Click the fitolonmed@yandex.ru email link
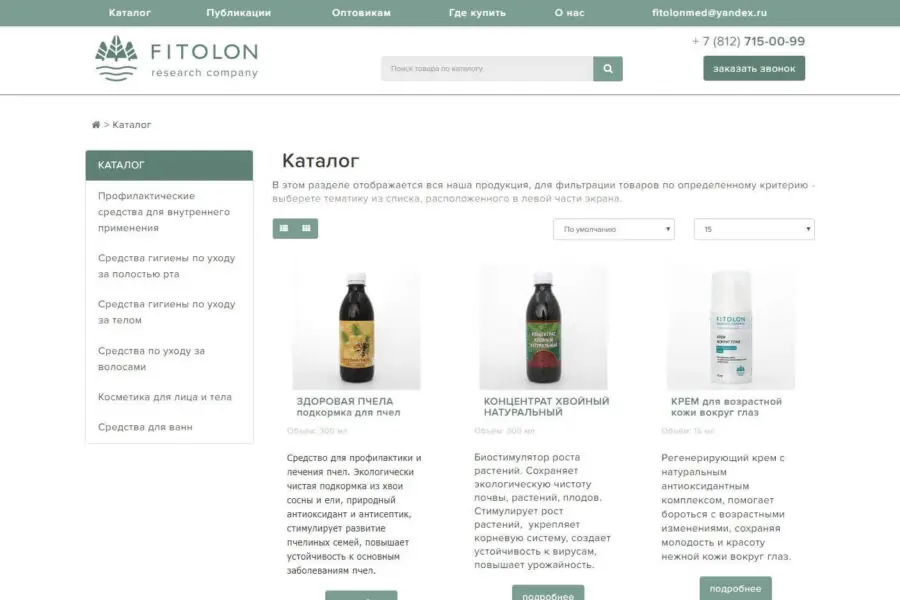The image size is (900, 600). point(709,13)
